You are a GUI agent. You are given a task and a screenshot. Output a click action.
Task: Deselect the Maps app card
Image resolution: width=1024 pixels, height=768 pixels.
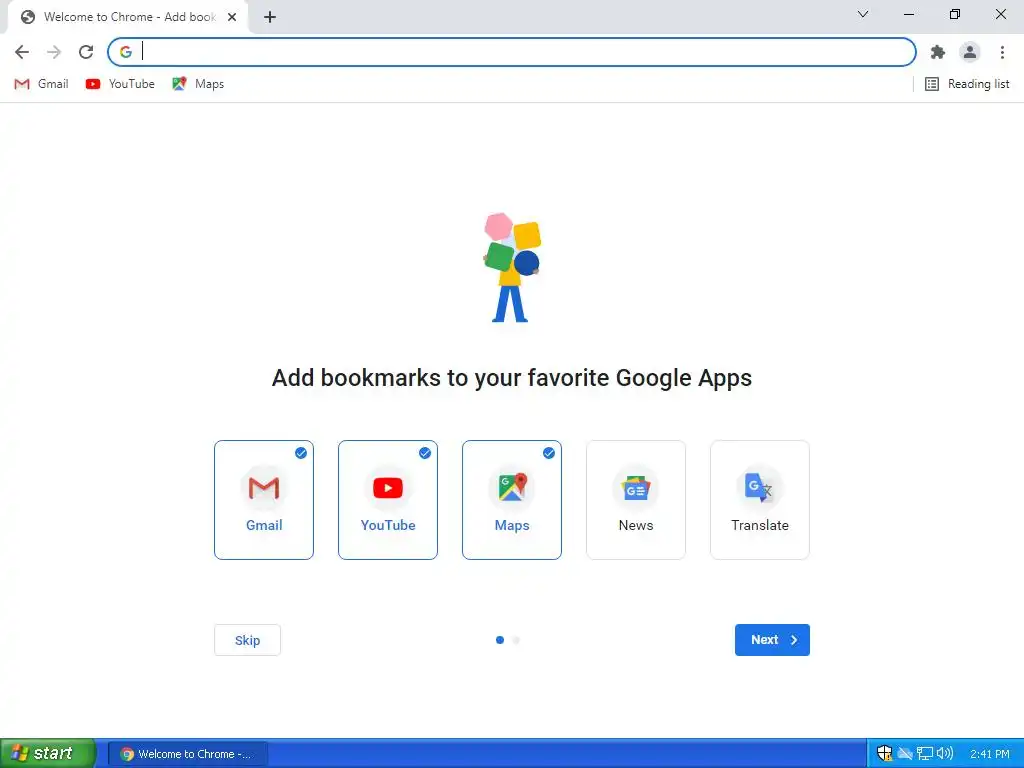point(512,500)
